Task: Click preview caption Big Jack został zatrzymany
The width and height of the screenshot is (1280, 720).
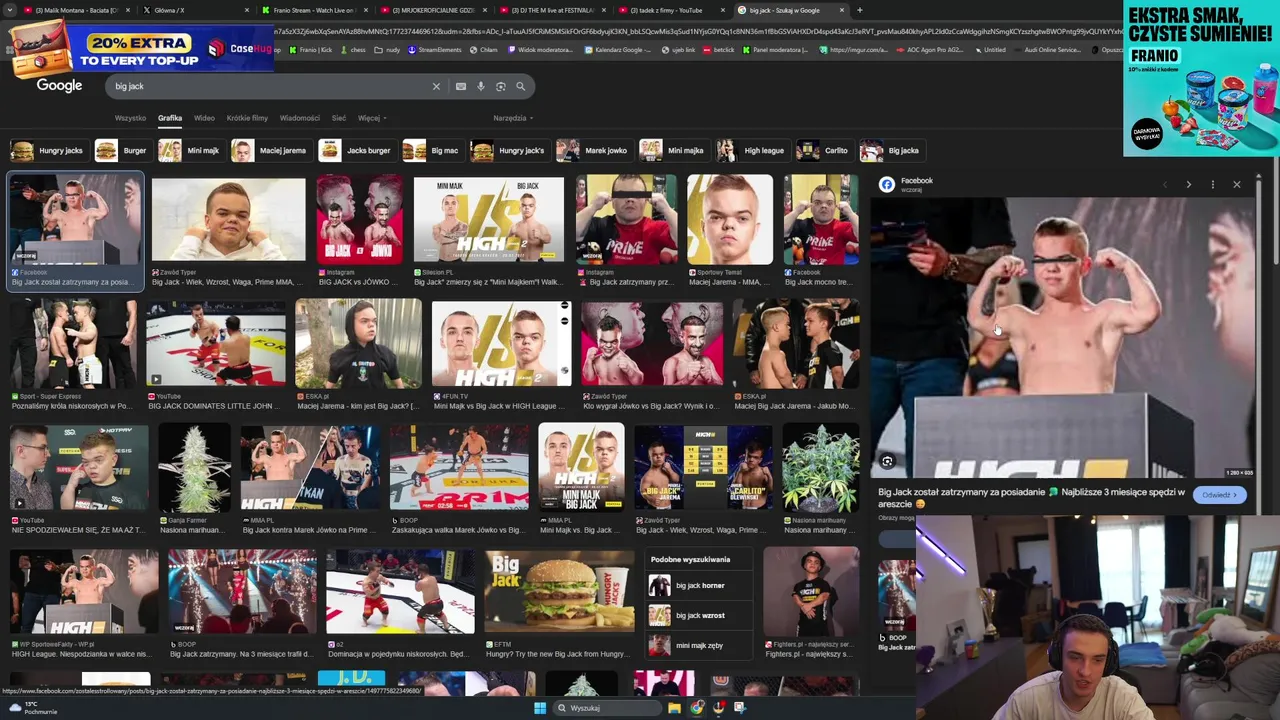Action: 1031,497
